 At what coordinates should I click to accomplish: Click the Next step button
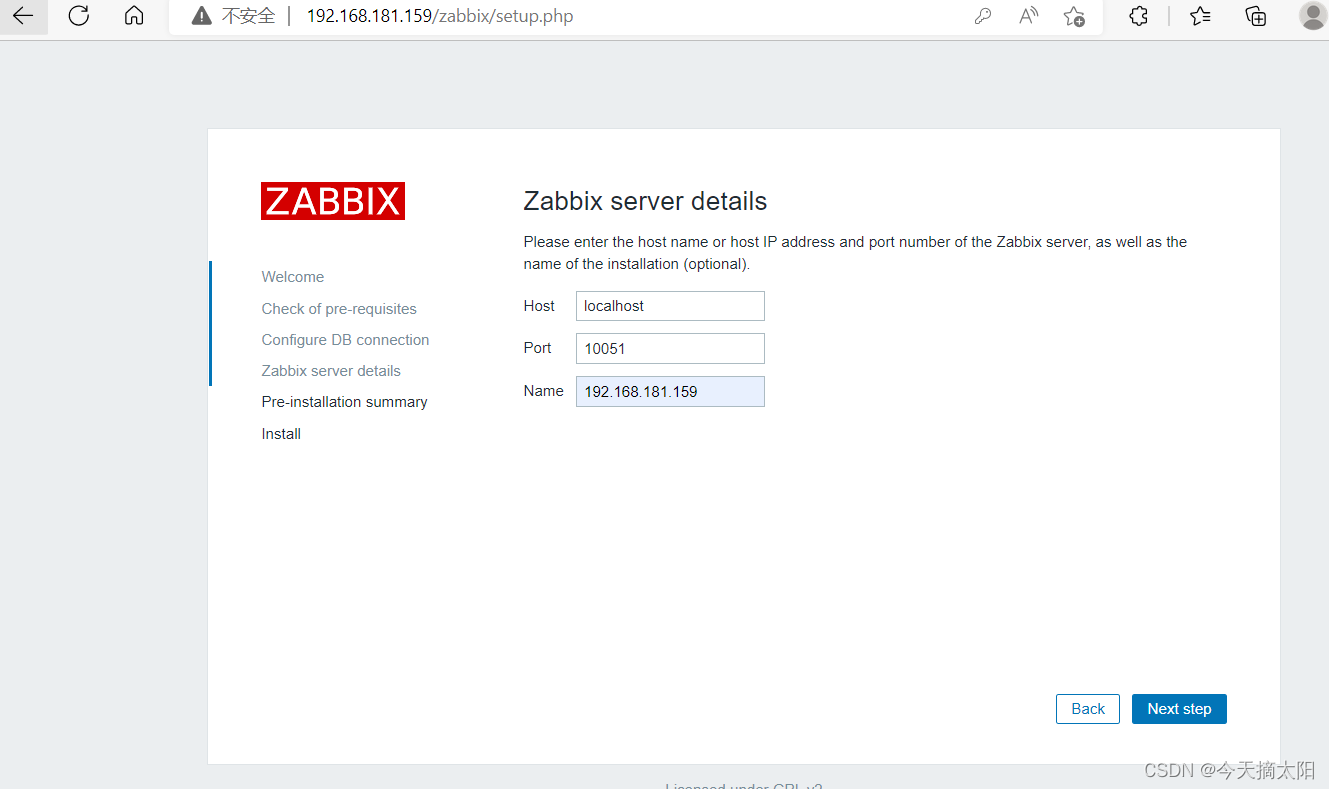coord(1179,709)
